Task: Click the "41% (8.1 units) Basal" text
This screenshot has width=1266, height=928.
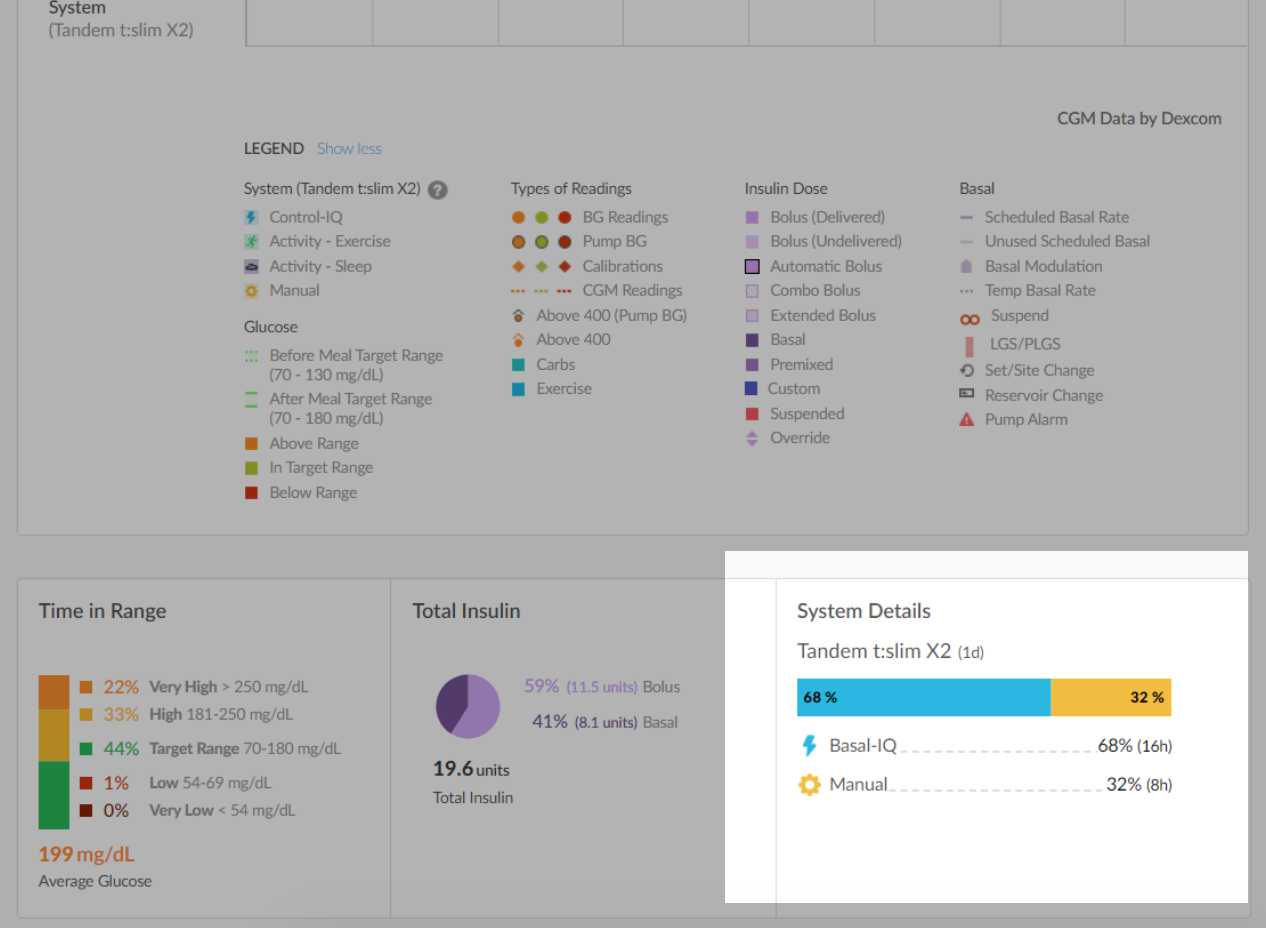Action: tap(604, 722)
